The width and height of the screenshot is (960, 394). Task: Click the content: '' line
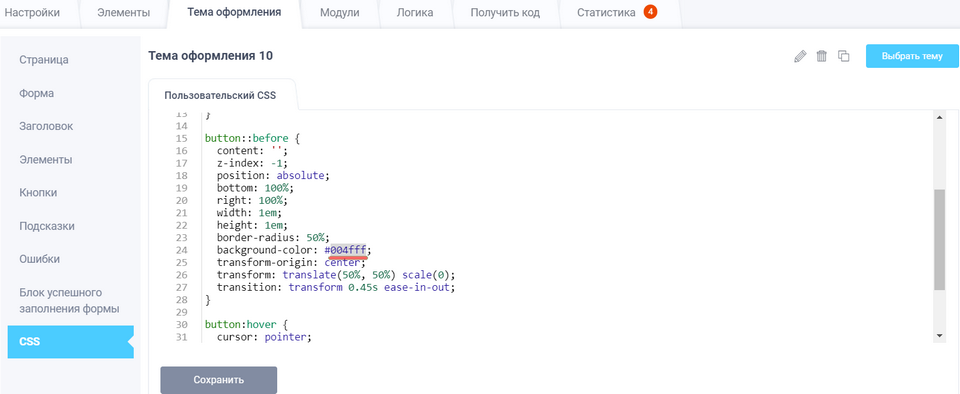[252, 151]
